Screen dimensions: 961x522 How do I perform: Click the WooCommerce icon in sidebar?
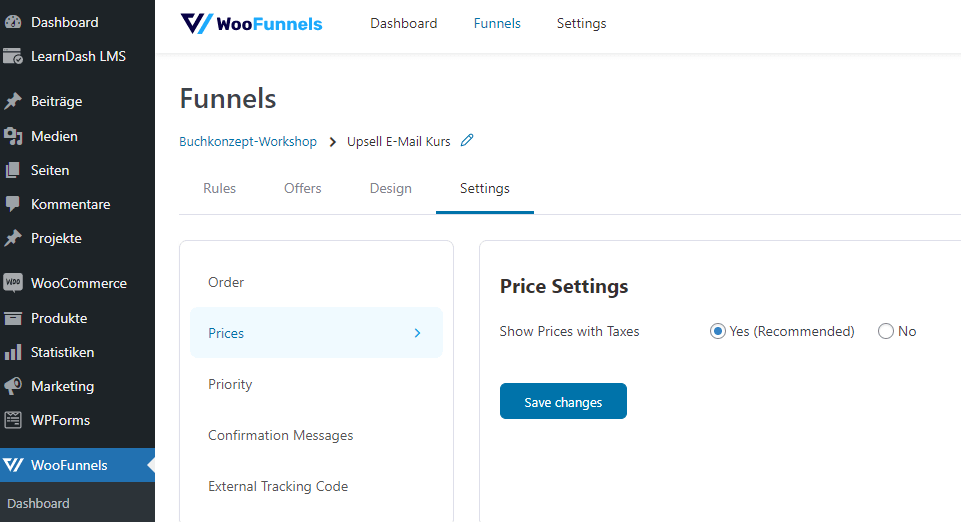click(13, 283)
